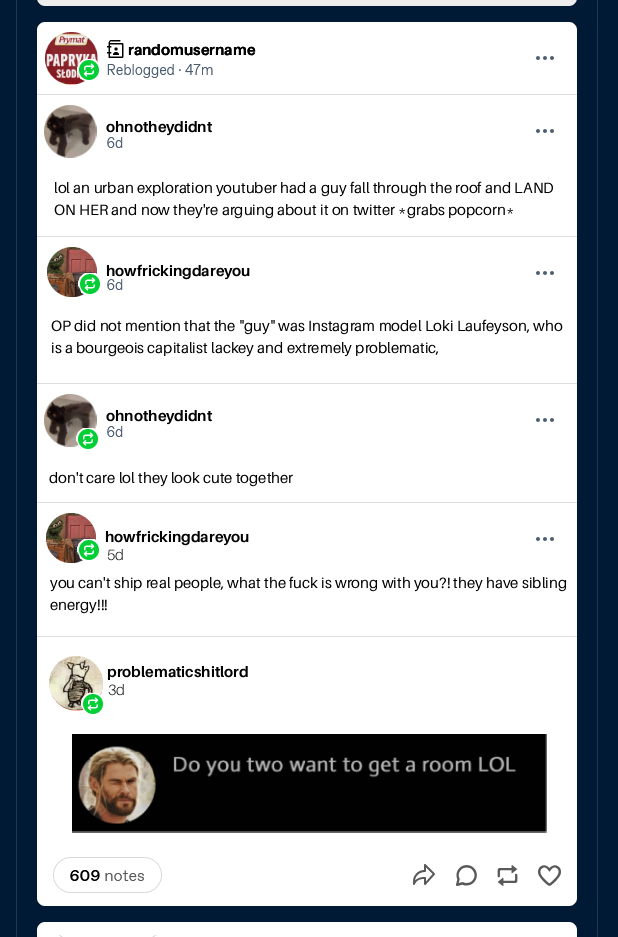Open randomusername post options menu
The height and width of the screenshot is (937, 618).
coord(544,58)
